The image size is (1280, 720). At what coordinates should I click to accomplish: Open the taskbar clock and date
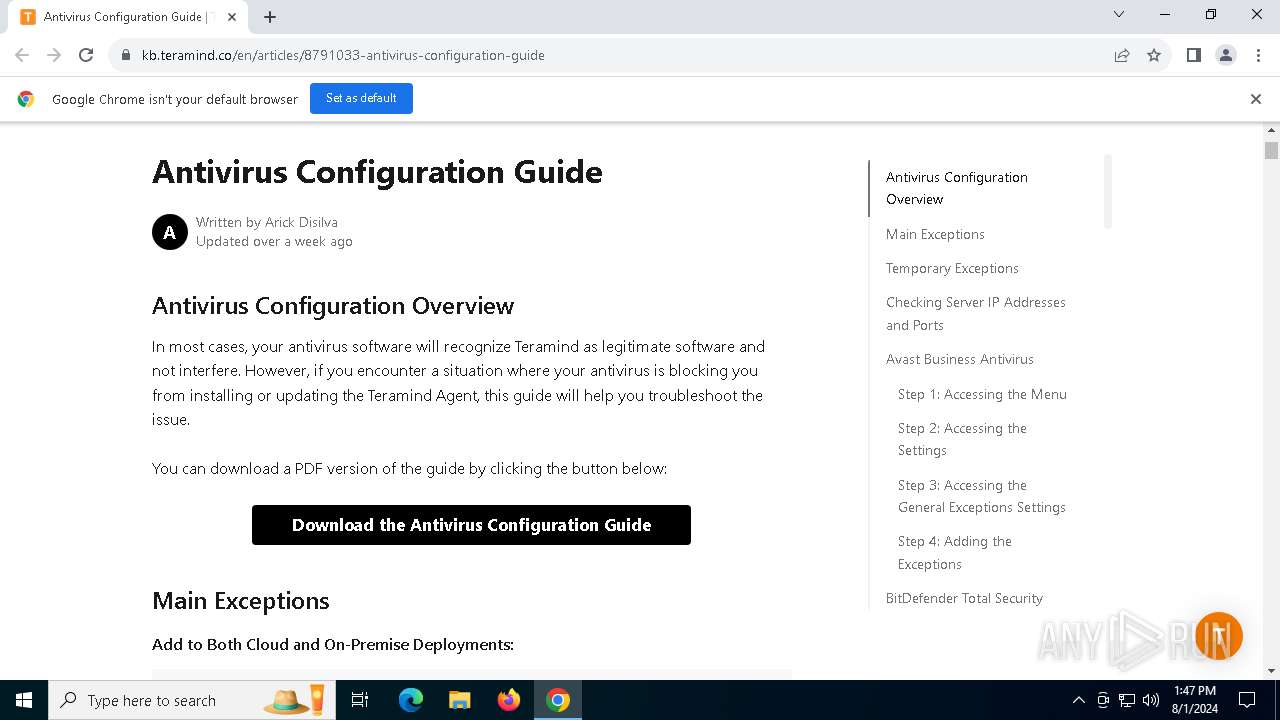[x=1194, y=700]
